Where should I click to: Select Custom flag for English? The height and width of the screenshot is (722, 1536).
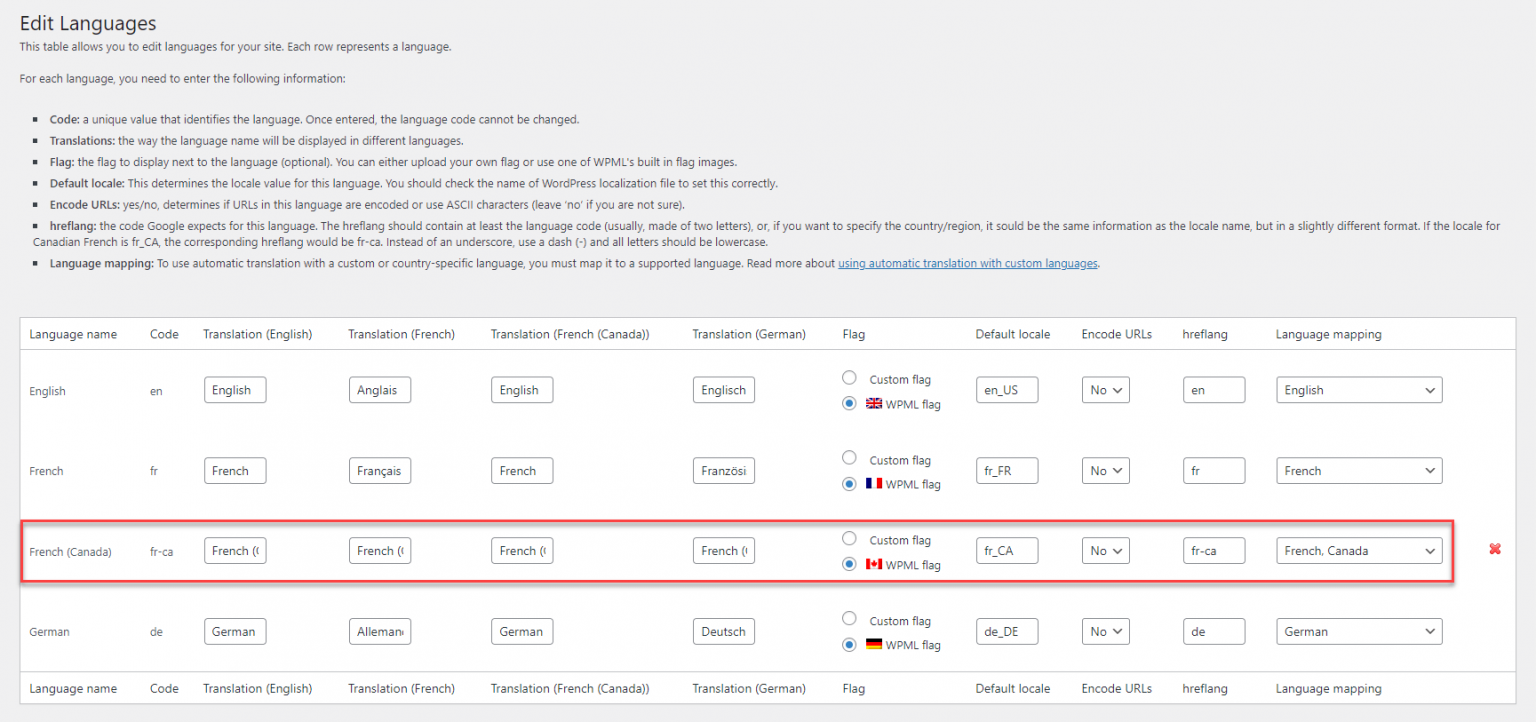point(849,378)
